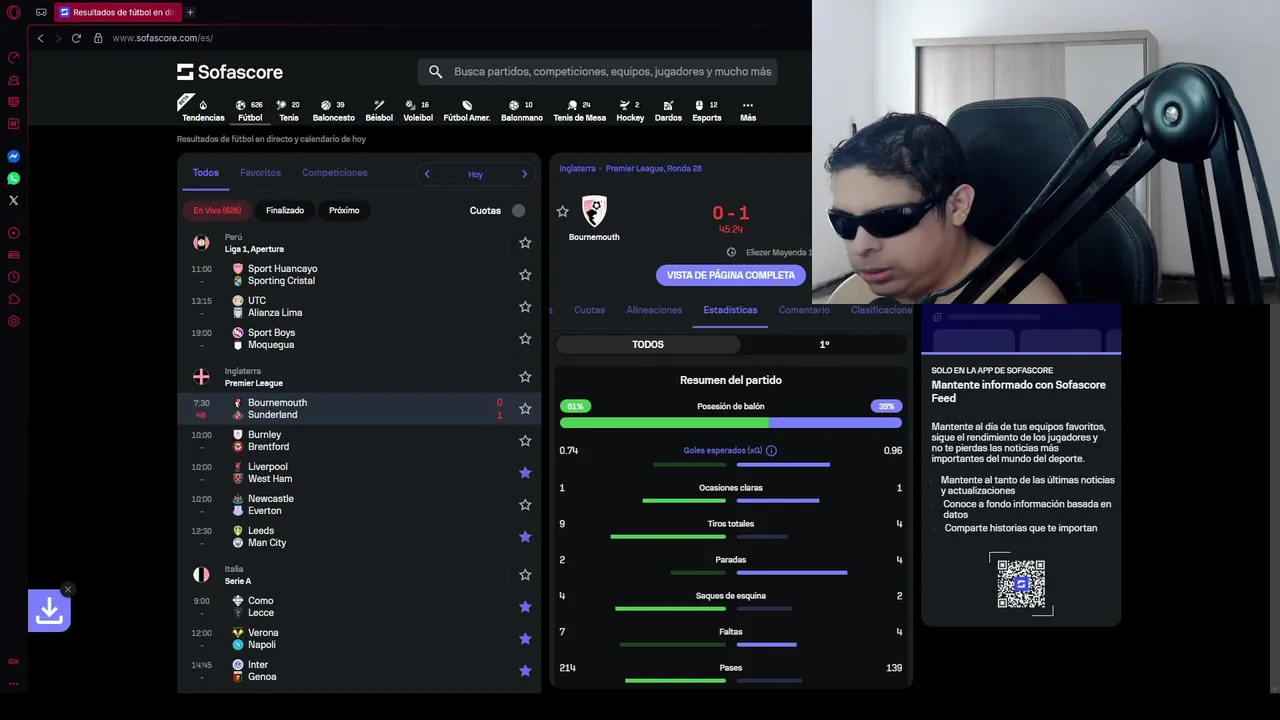Viewport: 1280px width, 720px height.
Task: Open Tendencias trending section
Action: [x=203, y=110]
